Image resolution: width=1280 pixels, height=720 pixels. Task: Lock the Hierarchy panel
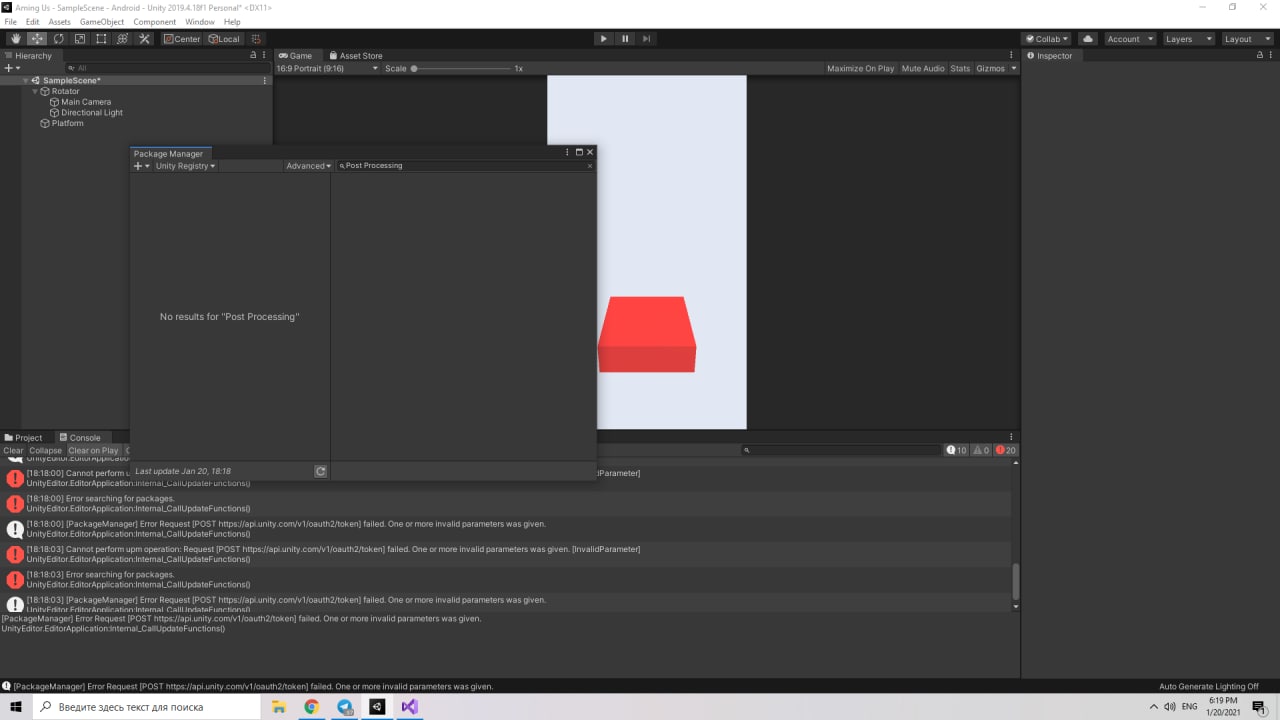[x=253, y=55]
